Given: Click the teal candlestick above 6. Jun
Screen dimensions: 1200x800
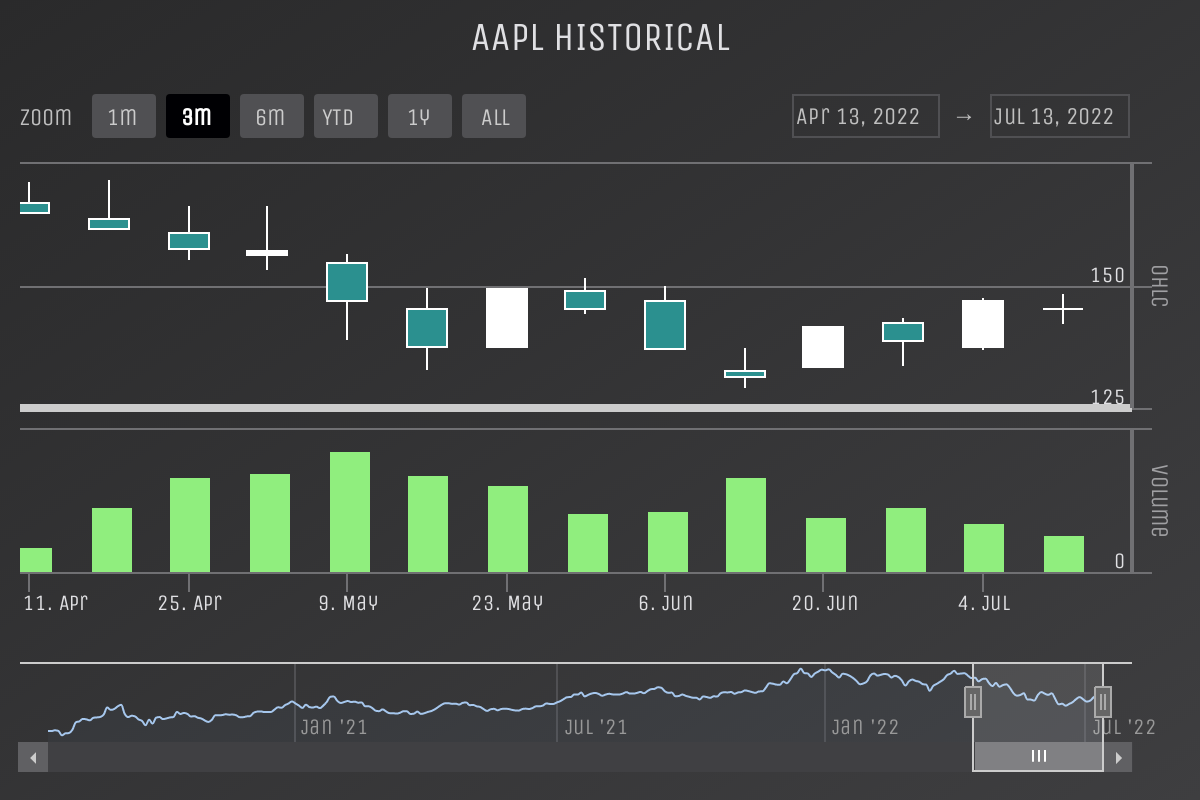Looking at the screenshot, I should click(665, 325).
